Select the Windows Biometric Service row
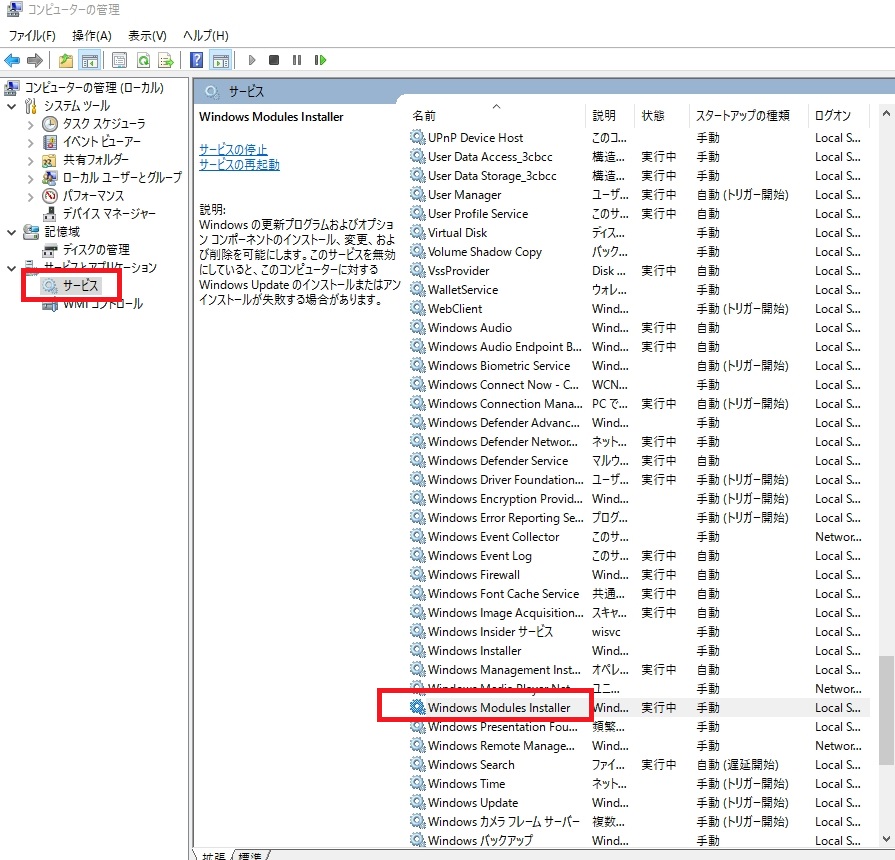The width and height of the screenshot is (895, 860). point(639,365)
